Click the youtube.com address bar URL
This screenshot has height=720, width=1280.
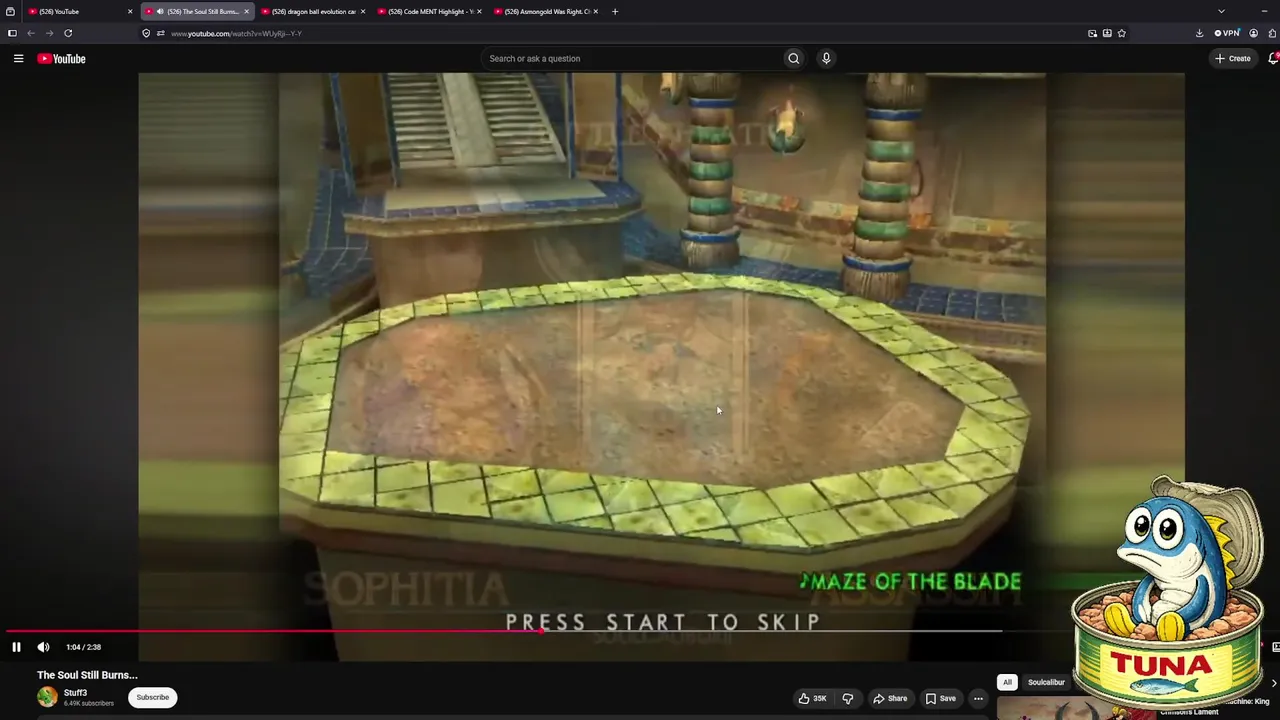tap(236, 33)
